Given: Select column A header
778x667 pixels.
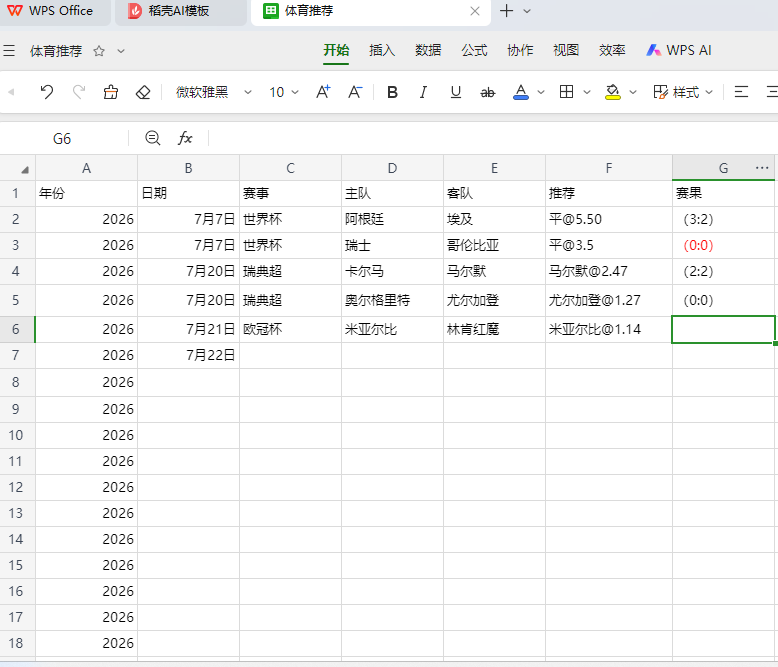Looking at the screenshot, I should pos(86,168).
